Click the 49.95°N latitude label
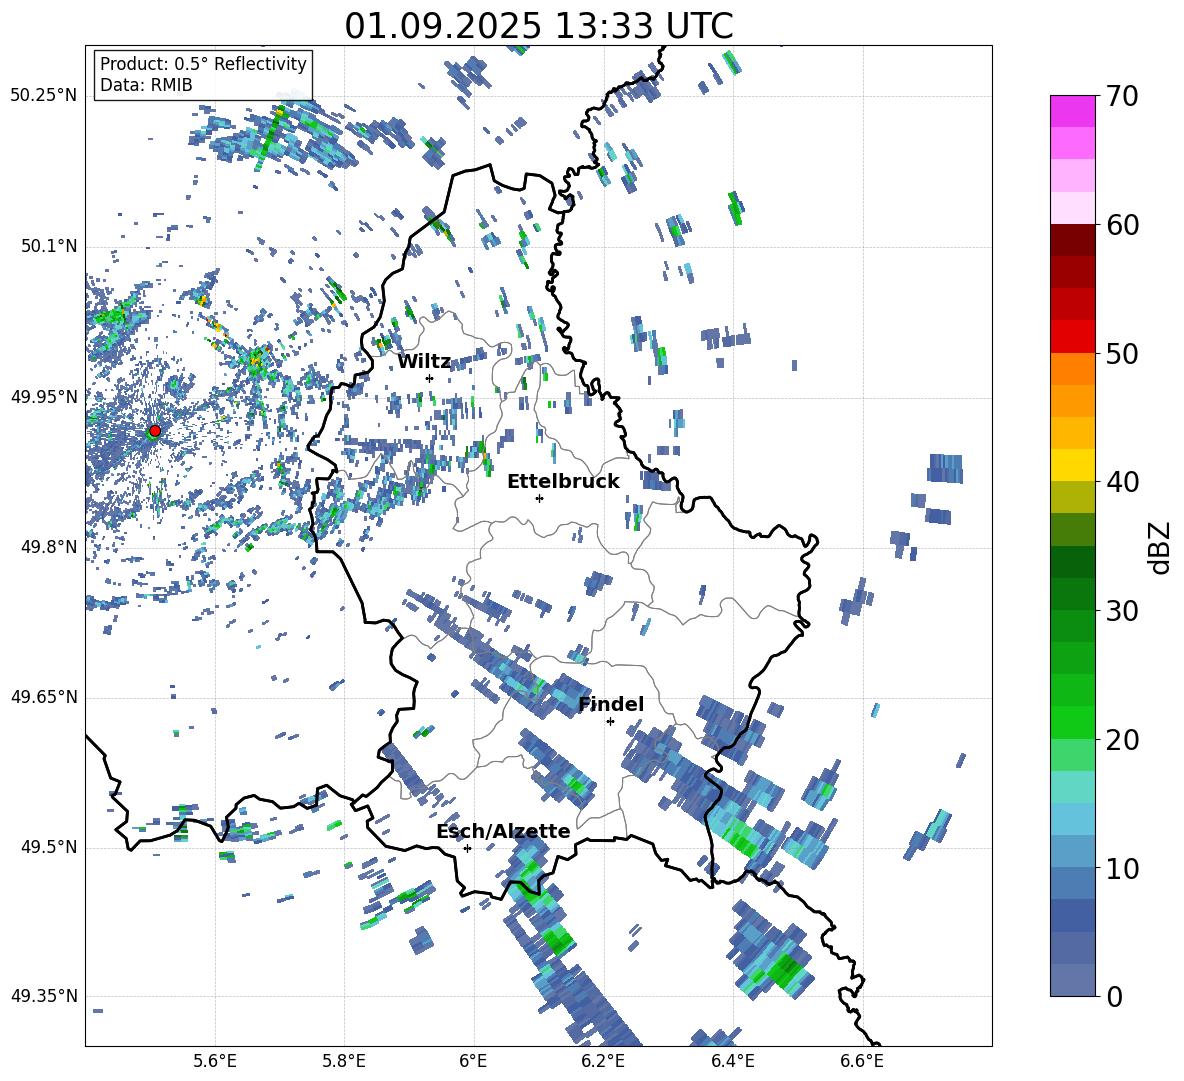 click(44, 396)
